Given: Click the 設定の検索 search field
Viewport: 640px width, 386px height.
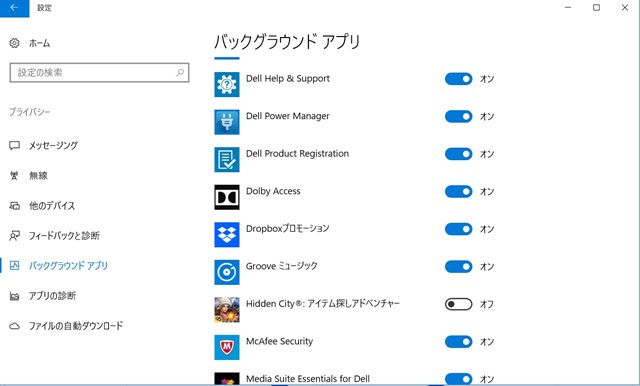Looking at the screenshot, I should pyautogui.click(x=99, y=73).
